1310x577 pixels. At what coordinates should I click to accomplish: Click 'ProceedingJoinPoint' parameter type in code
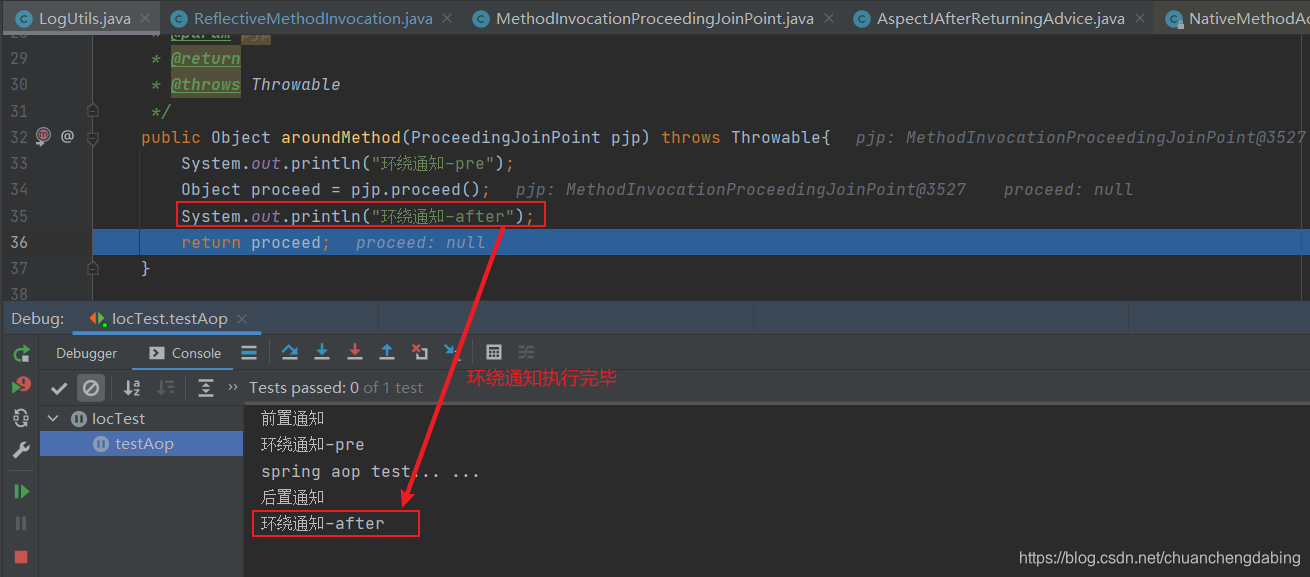pyautogui.click(x=506, y=137)
